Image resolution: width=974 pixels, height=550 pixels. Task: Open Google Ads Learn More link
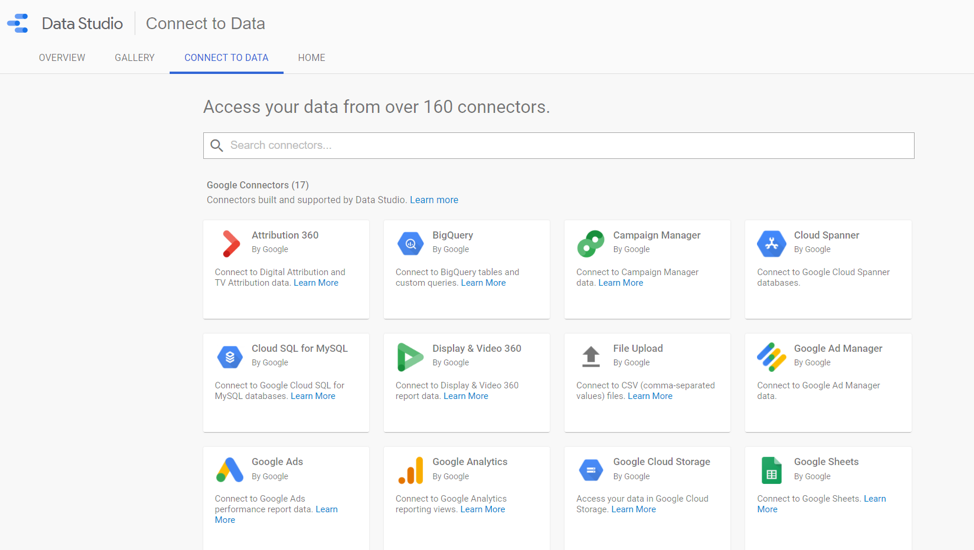(326, 509)
